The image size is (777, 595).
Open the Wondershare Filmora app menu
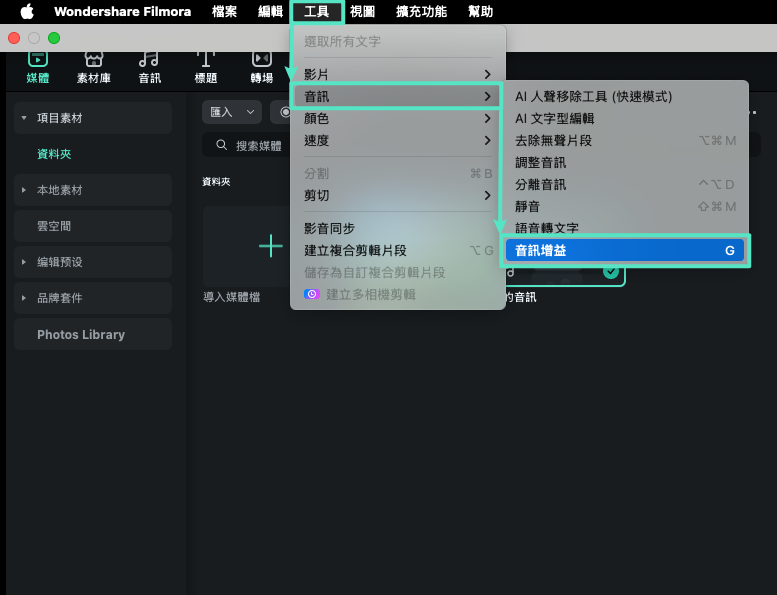point(122,11)
